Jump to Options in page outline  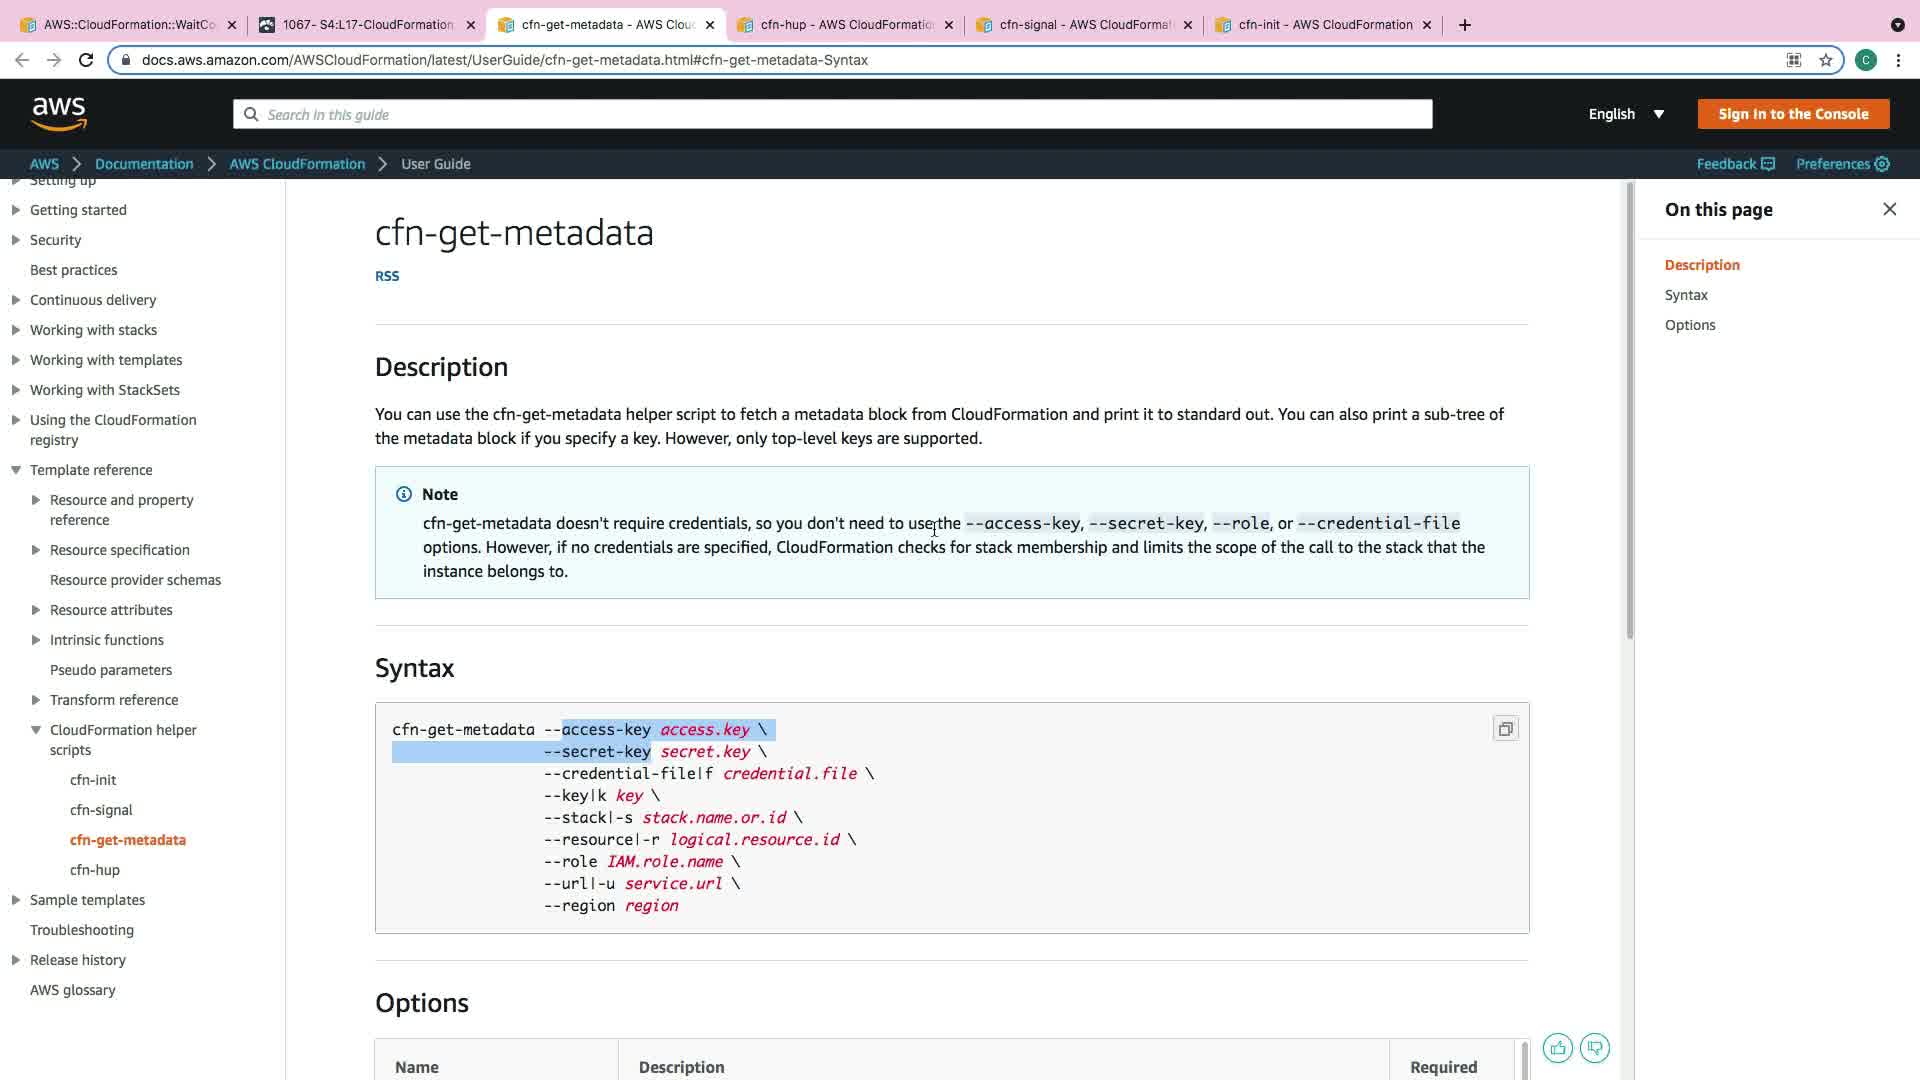tap(1689, 325)
